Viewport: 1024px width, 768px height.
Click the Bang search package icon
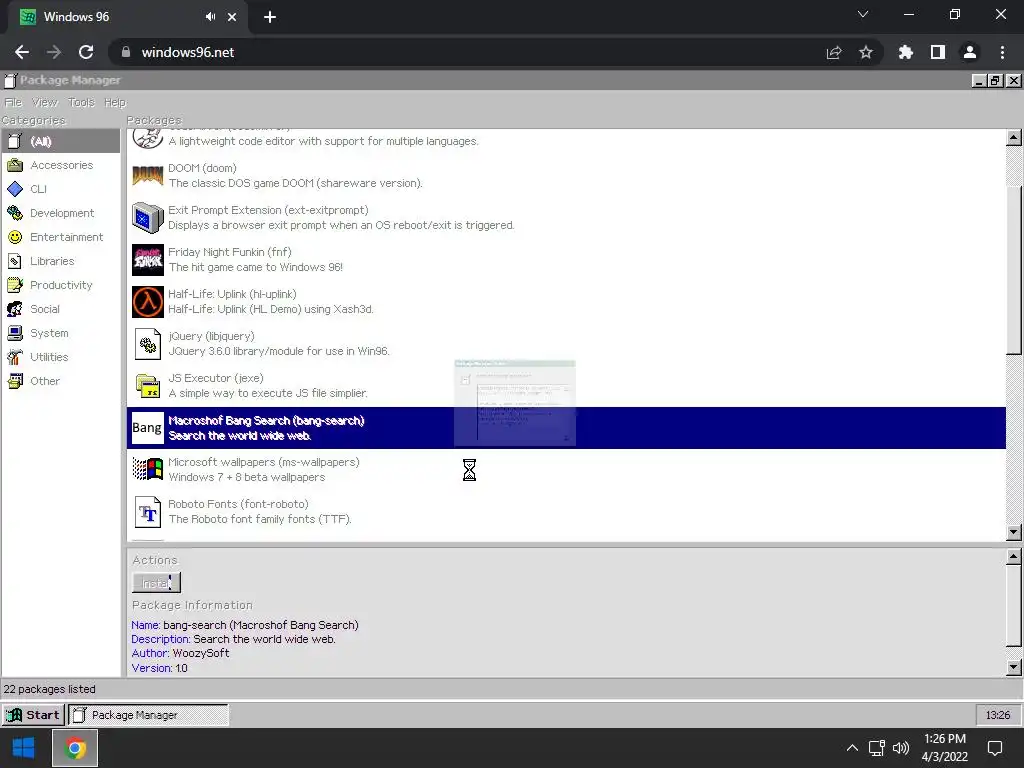[x=148, y=428]
